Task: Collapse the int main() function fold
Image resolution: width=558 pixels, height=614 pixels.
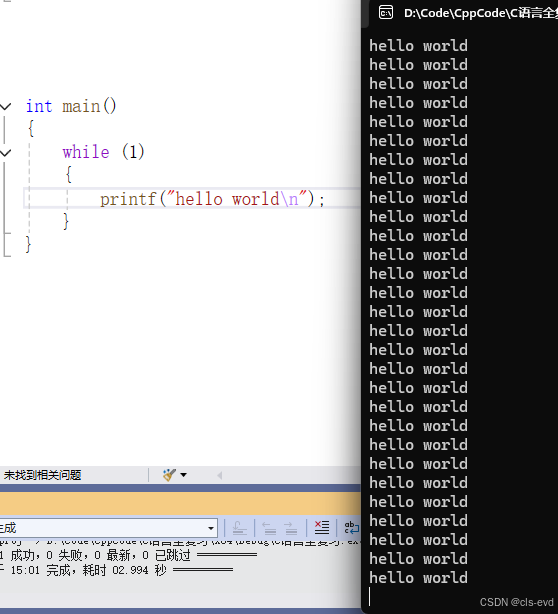Action: click(x=5, y=106)
